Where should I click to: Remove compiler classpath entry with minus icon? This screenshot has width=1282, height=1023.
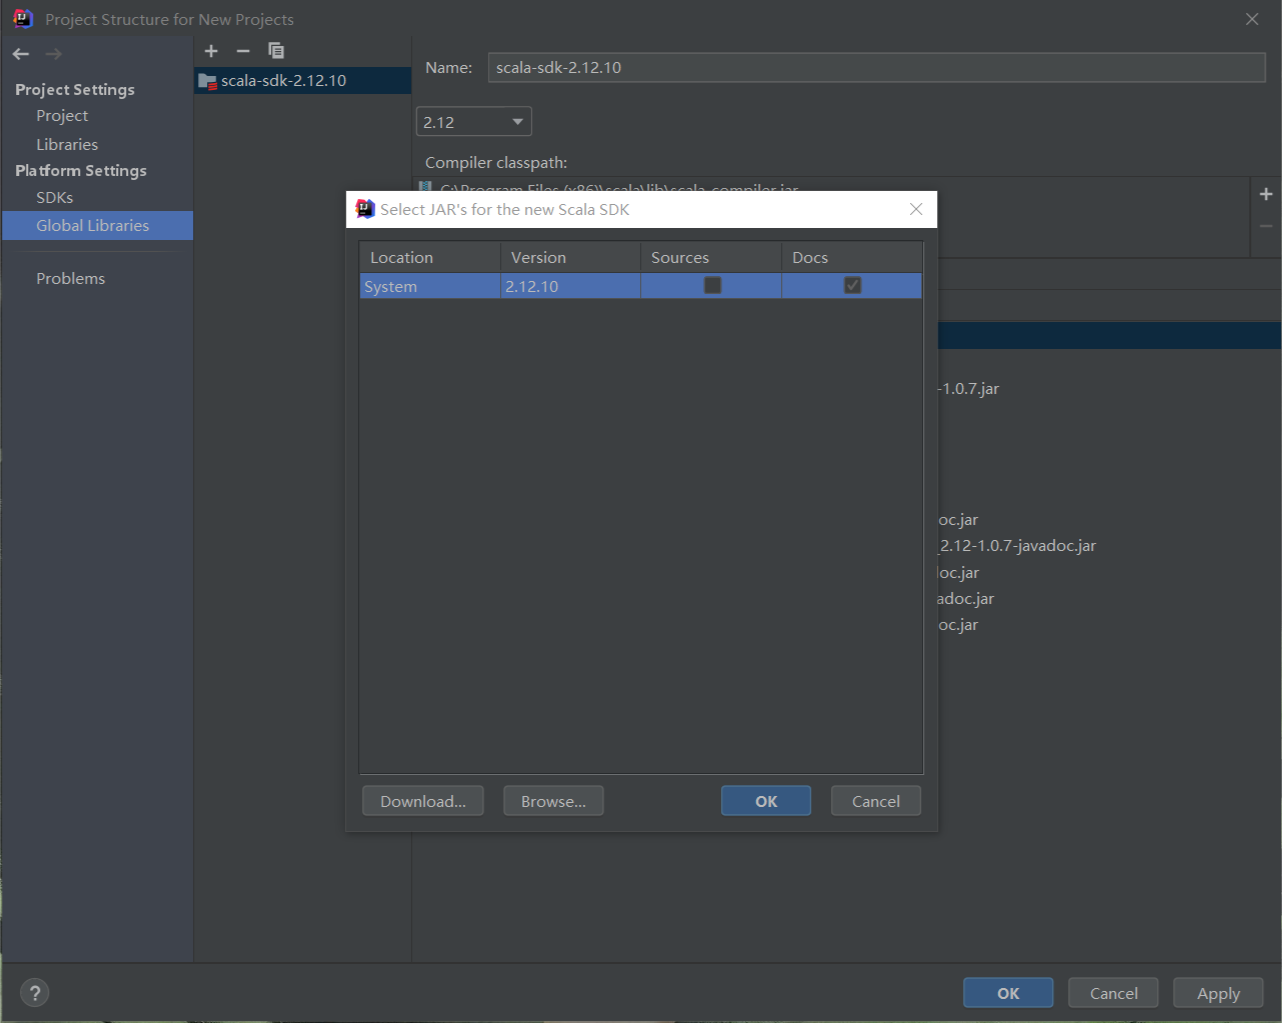1266,226
